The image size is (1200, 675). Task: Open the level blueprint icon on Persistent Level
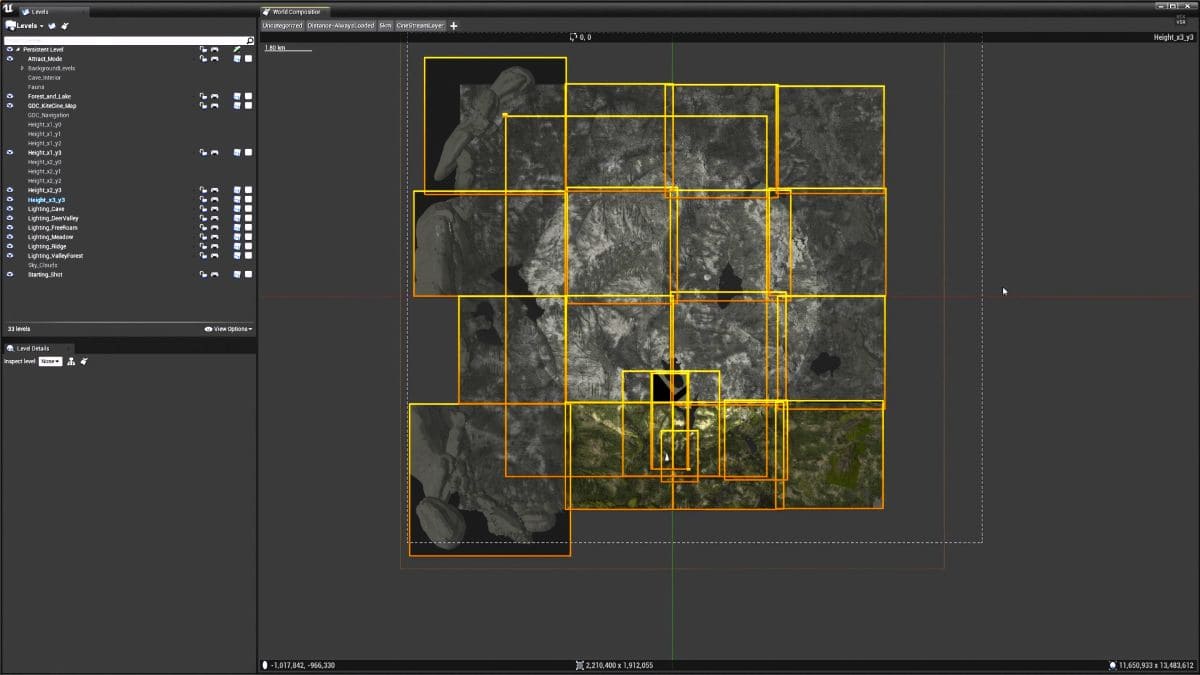(x=237, y=48)
